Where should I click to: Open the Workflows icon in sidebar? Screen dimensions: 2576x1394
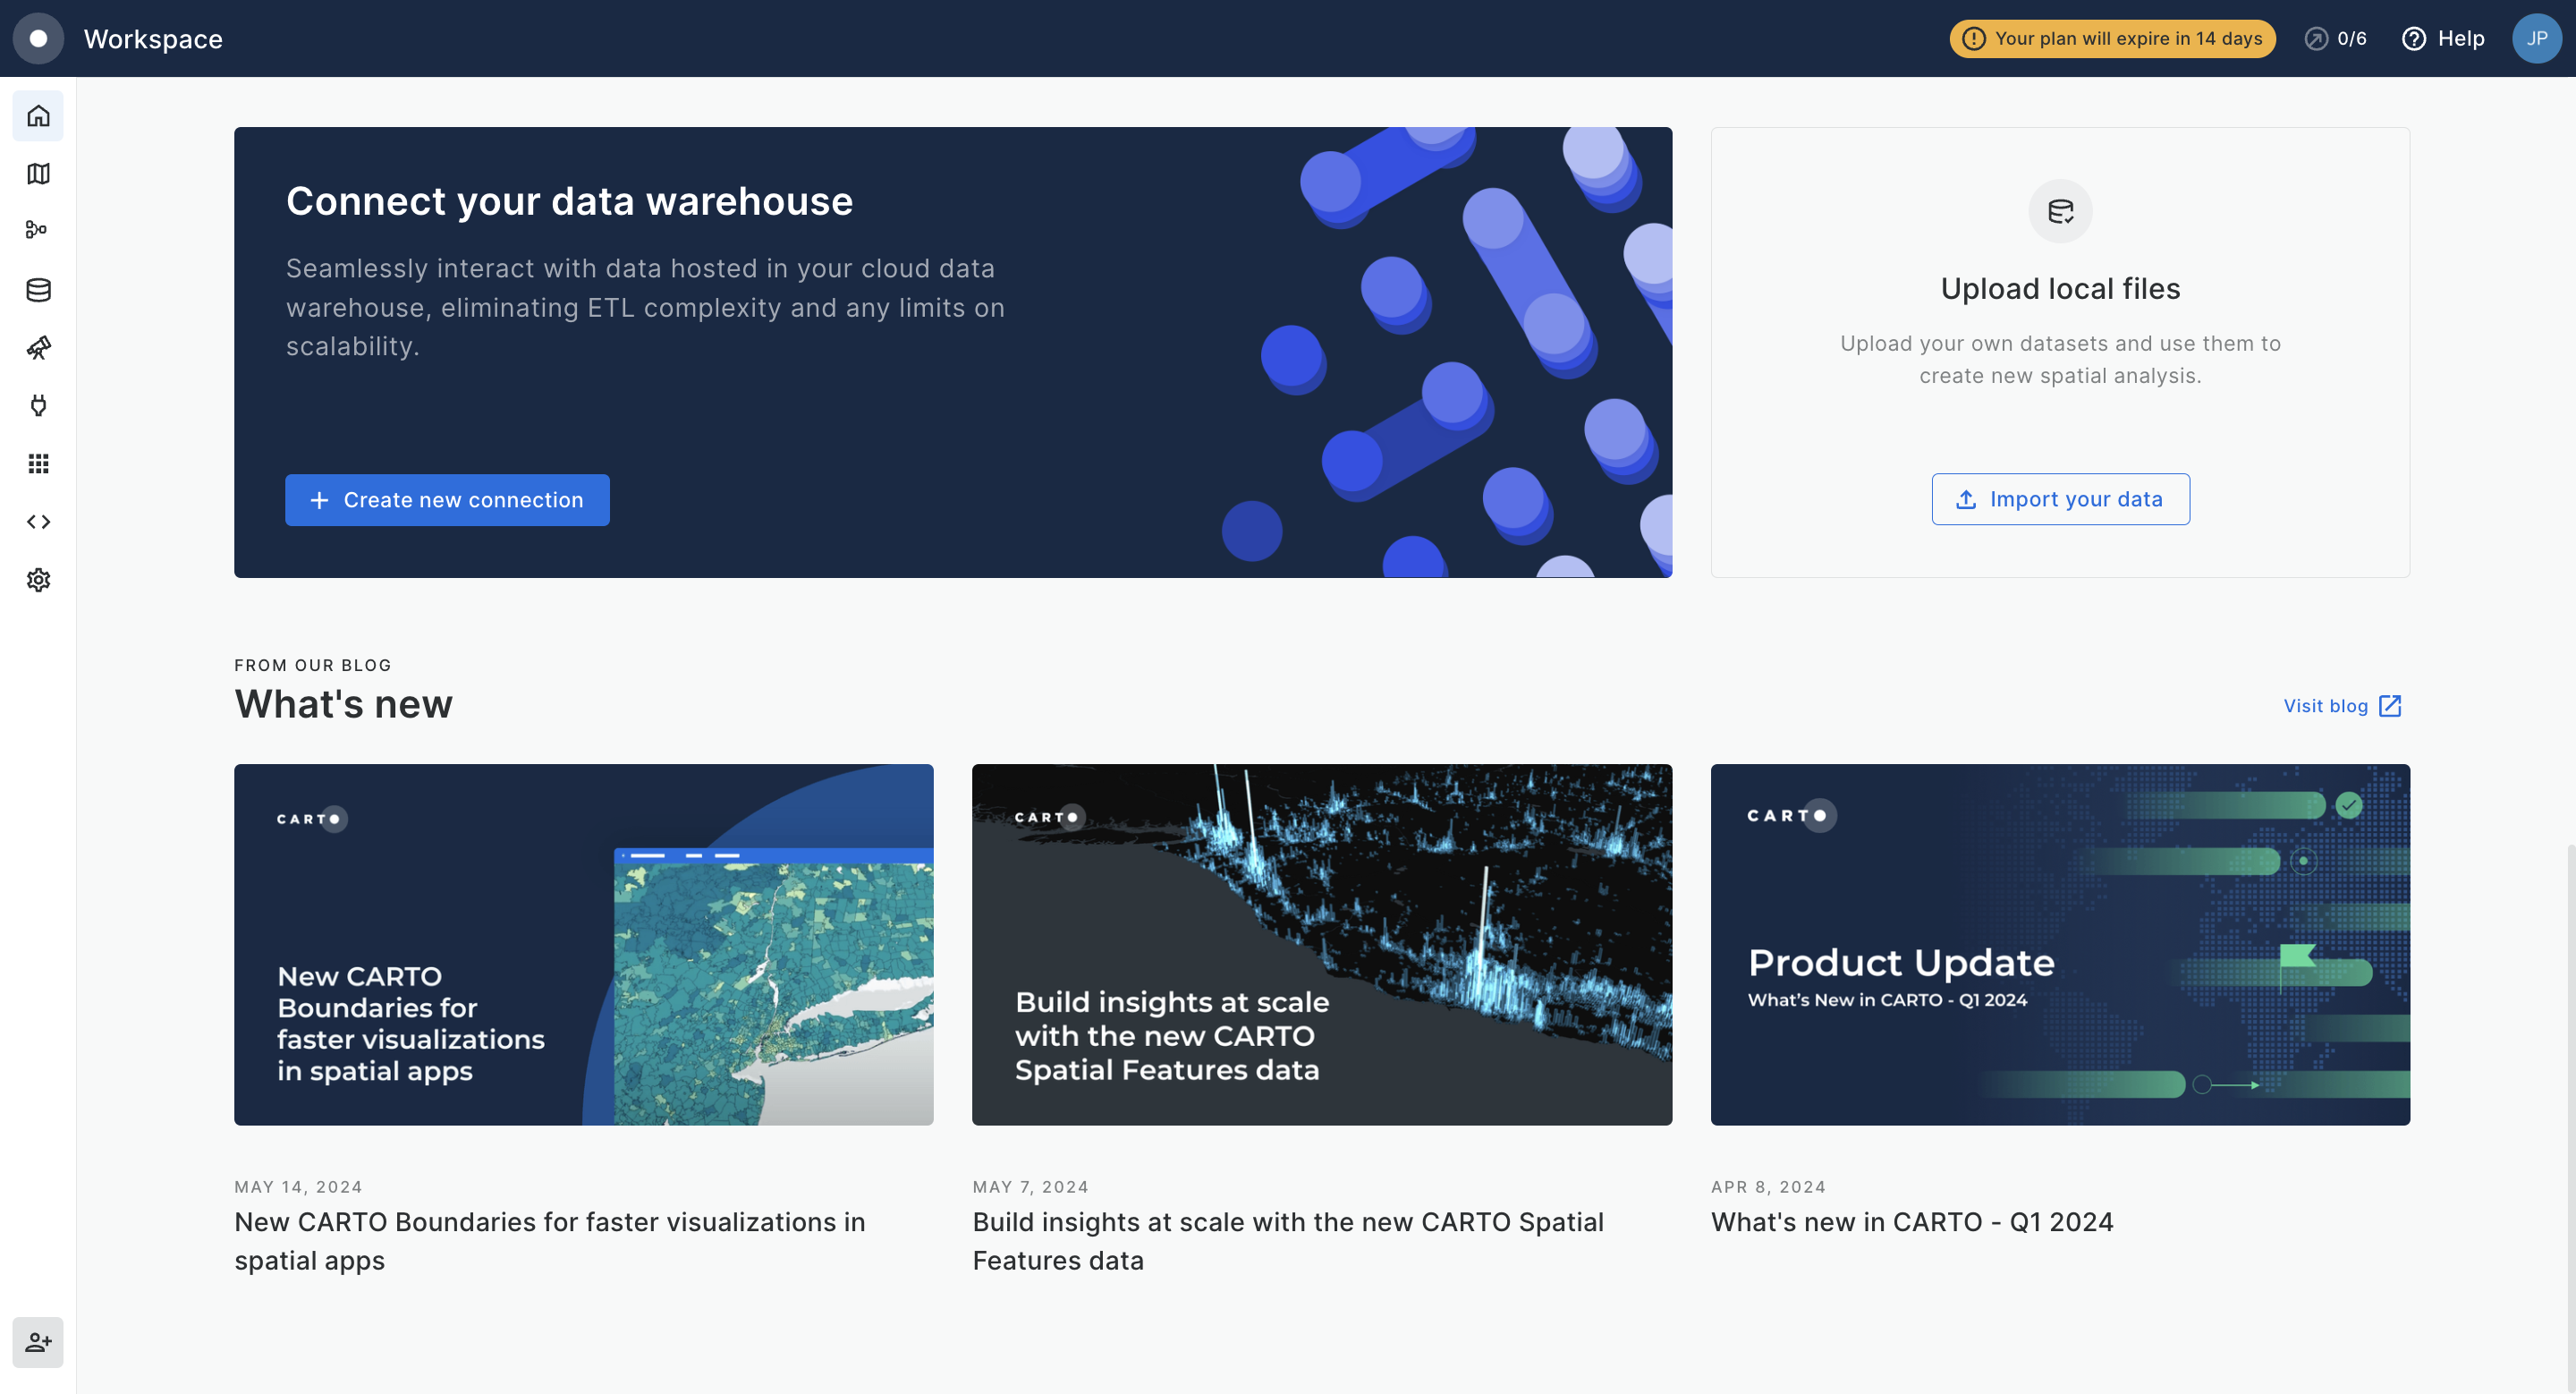tap(38, 231)
